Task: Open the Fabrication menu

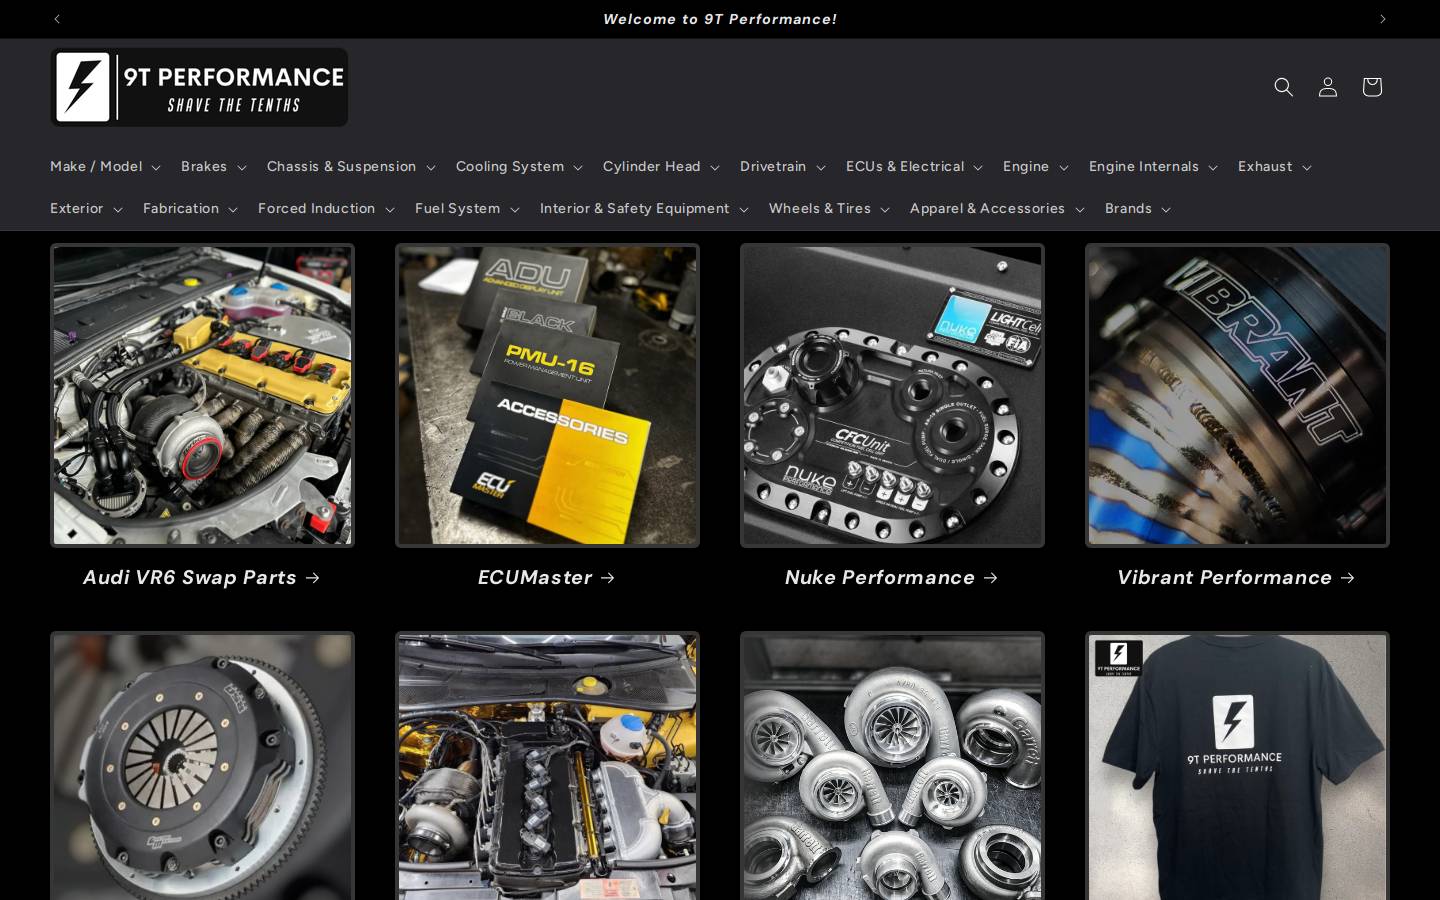Action: click(x=190, y=209)
